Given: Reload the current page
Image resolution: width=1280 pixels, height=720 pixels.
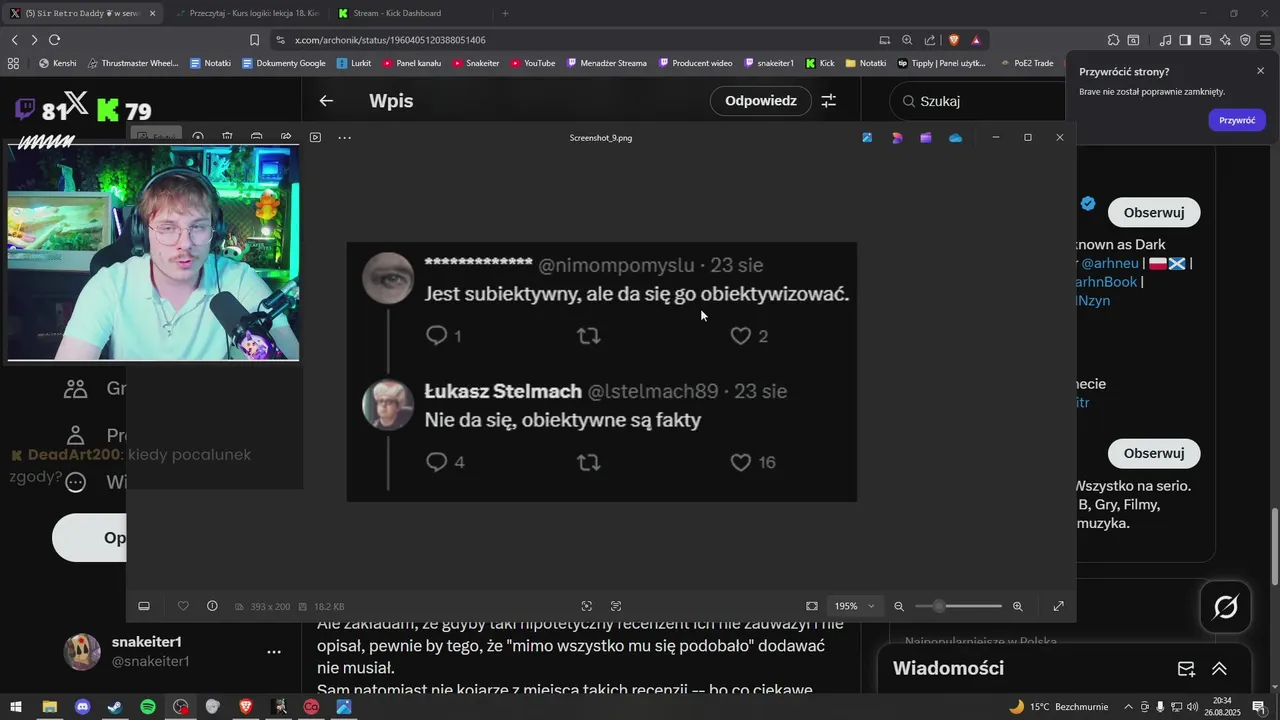Looking at the screenshot, I should pos(54,40).
